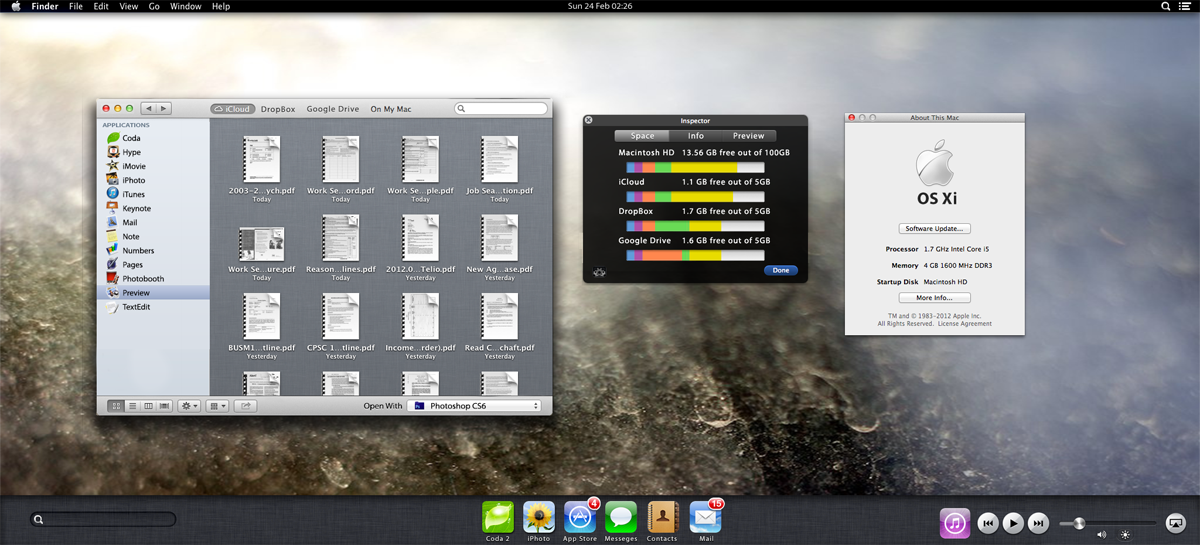
Task: Click the Google Drive storage bar
Action: click(695, 256)
